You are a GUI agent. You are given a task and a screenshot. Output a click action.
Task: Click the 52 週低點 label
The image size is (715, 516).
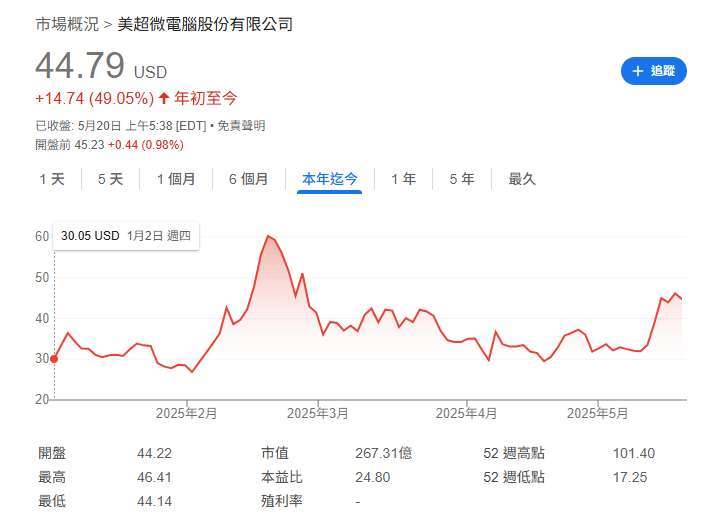click(x=514, y=477)
